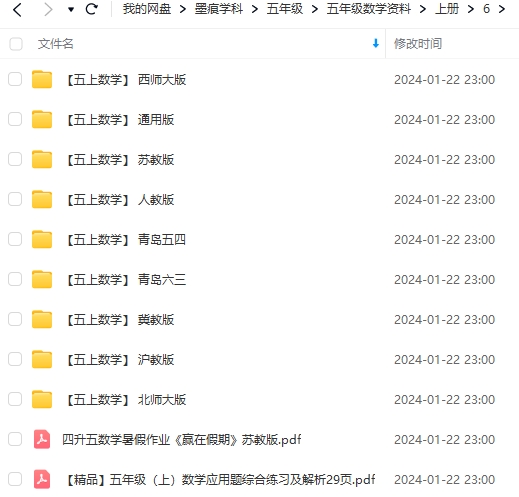Open the navigation history dropdown triangle
This screenshot has width=519, height=497.
[71, 10]
